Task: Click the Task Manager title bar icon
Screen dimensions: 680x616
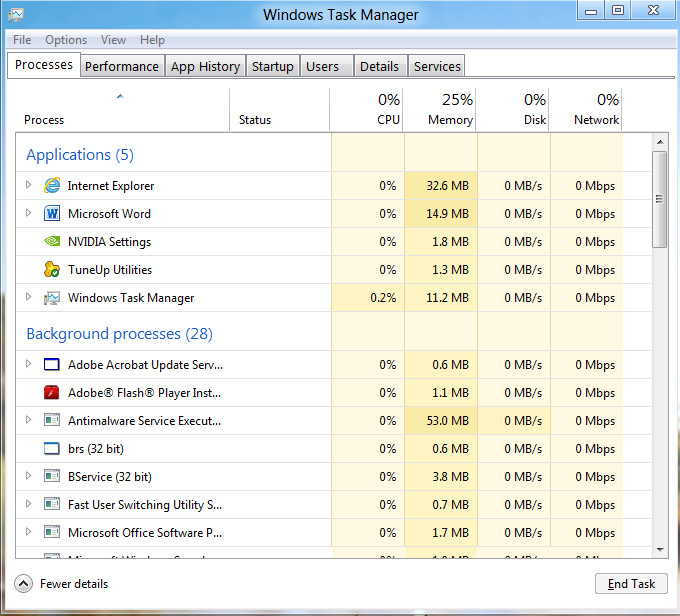Action: pyautogui.click(x=16, y=15)
